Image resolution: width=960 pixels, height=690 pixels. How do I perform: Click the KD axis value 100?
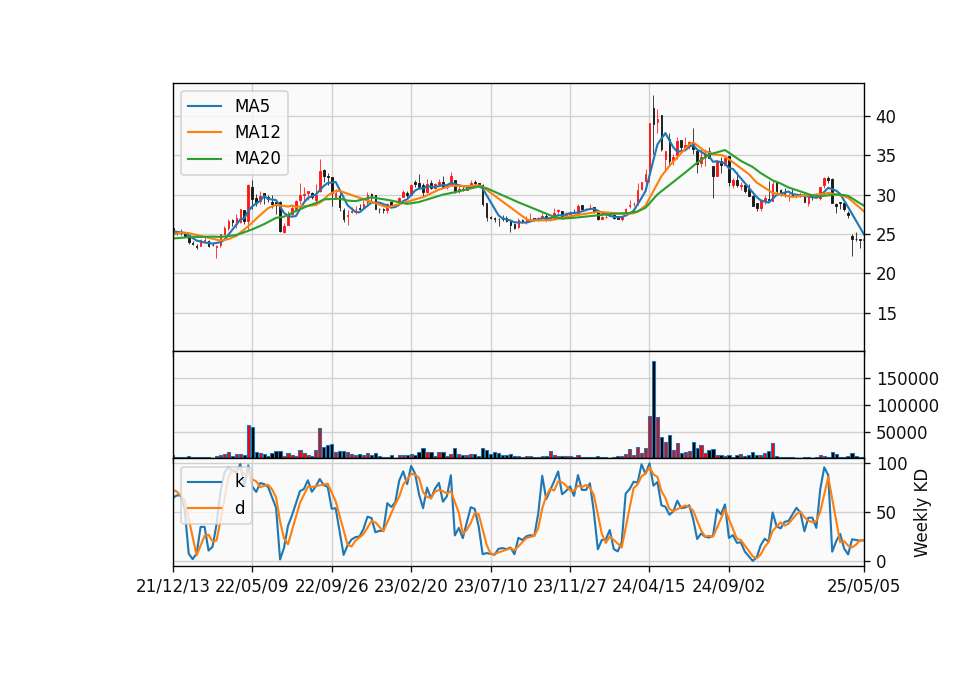pyautogui.click(x=891, y=464)
